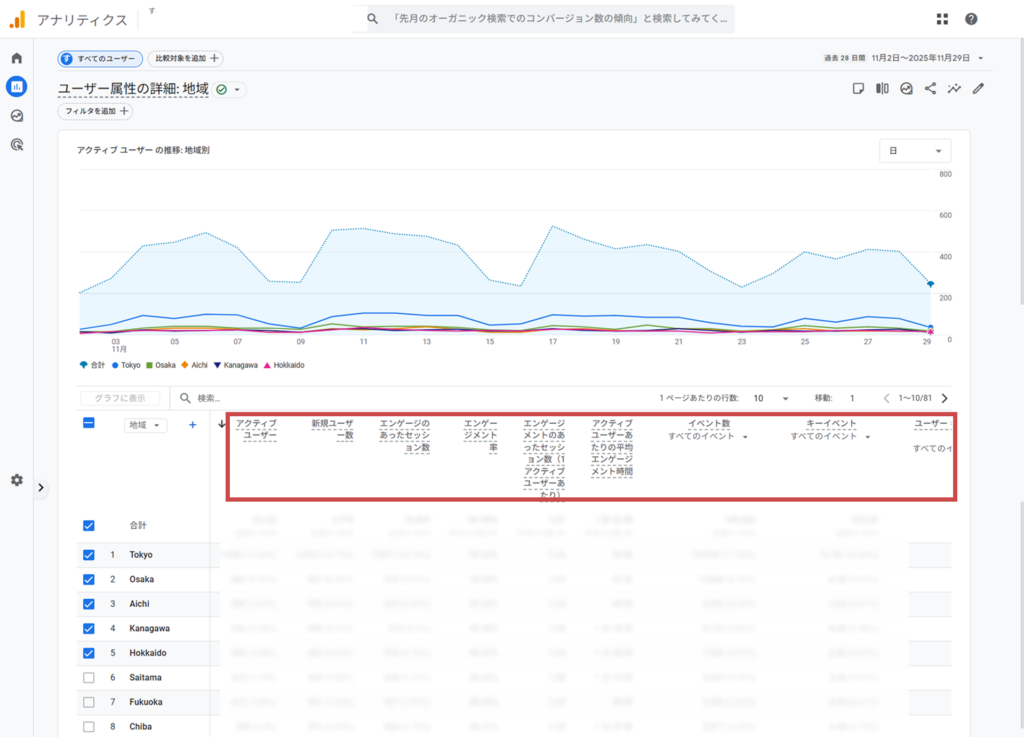
Task: Open Admin settings gear icon
Action: click(16, 480)
